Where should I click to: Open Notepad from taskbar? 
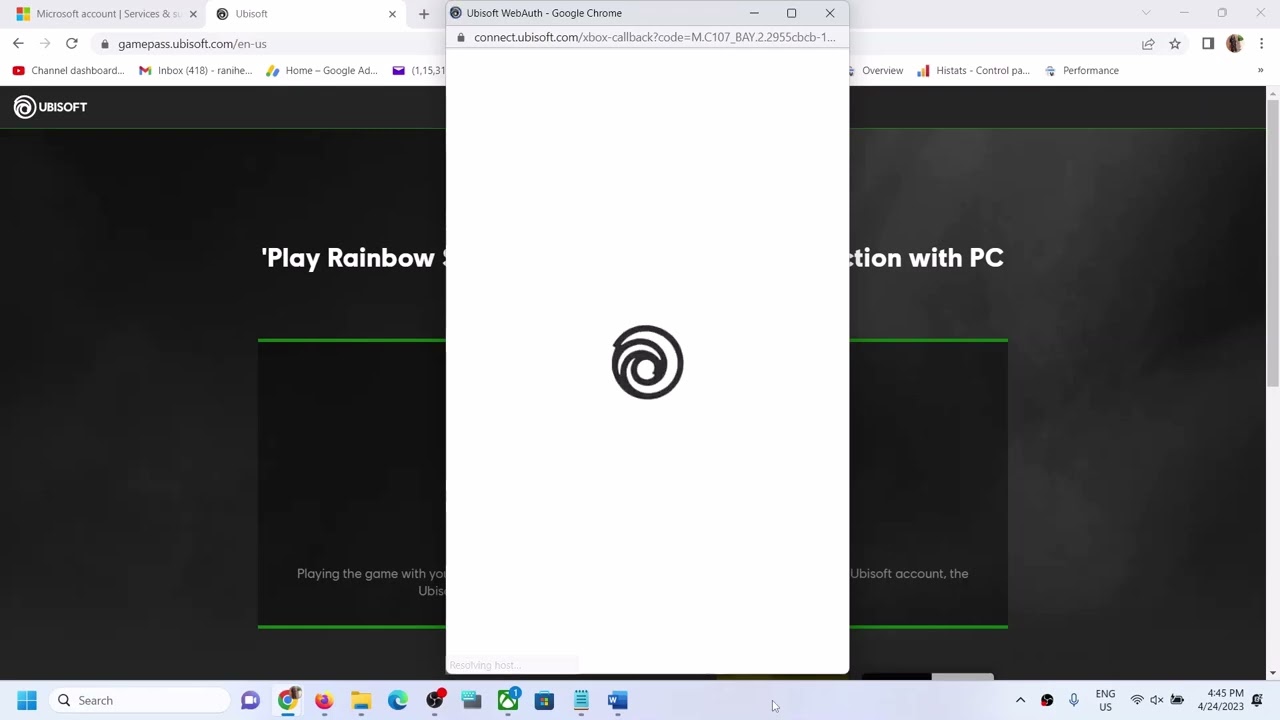(581, 701)
